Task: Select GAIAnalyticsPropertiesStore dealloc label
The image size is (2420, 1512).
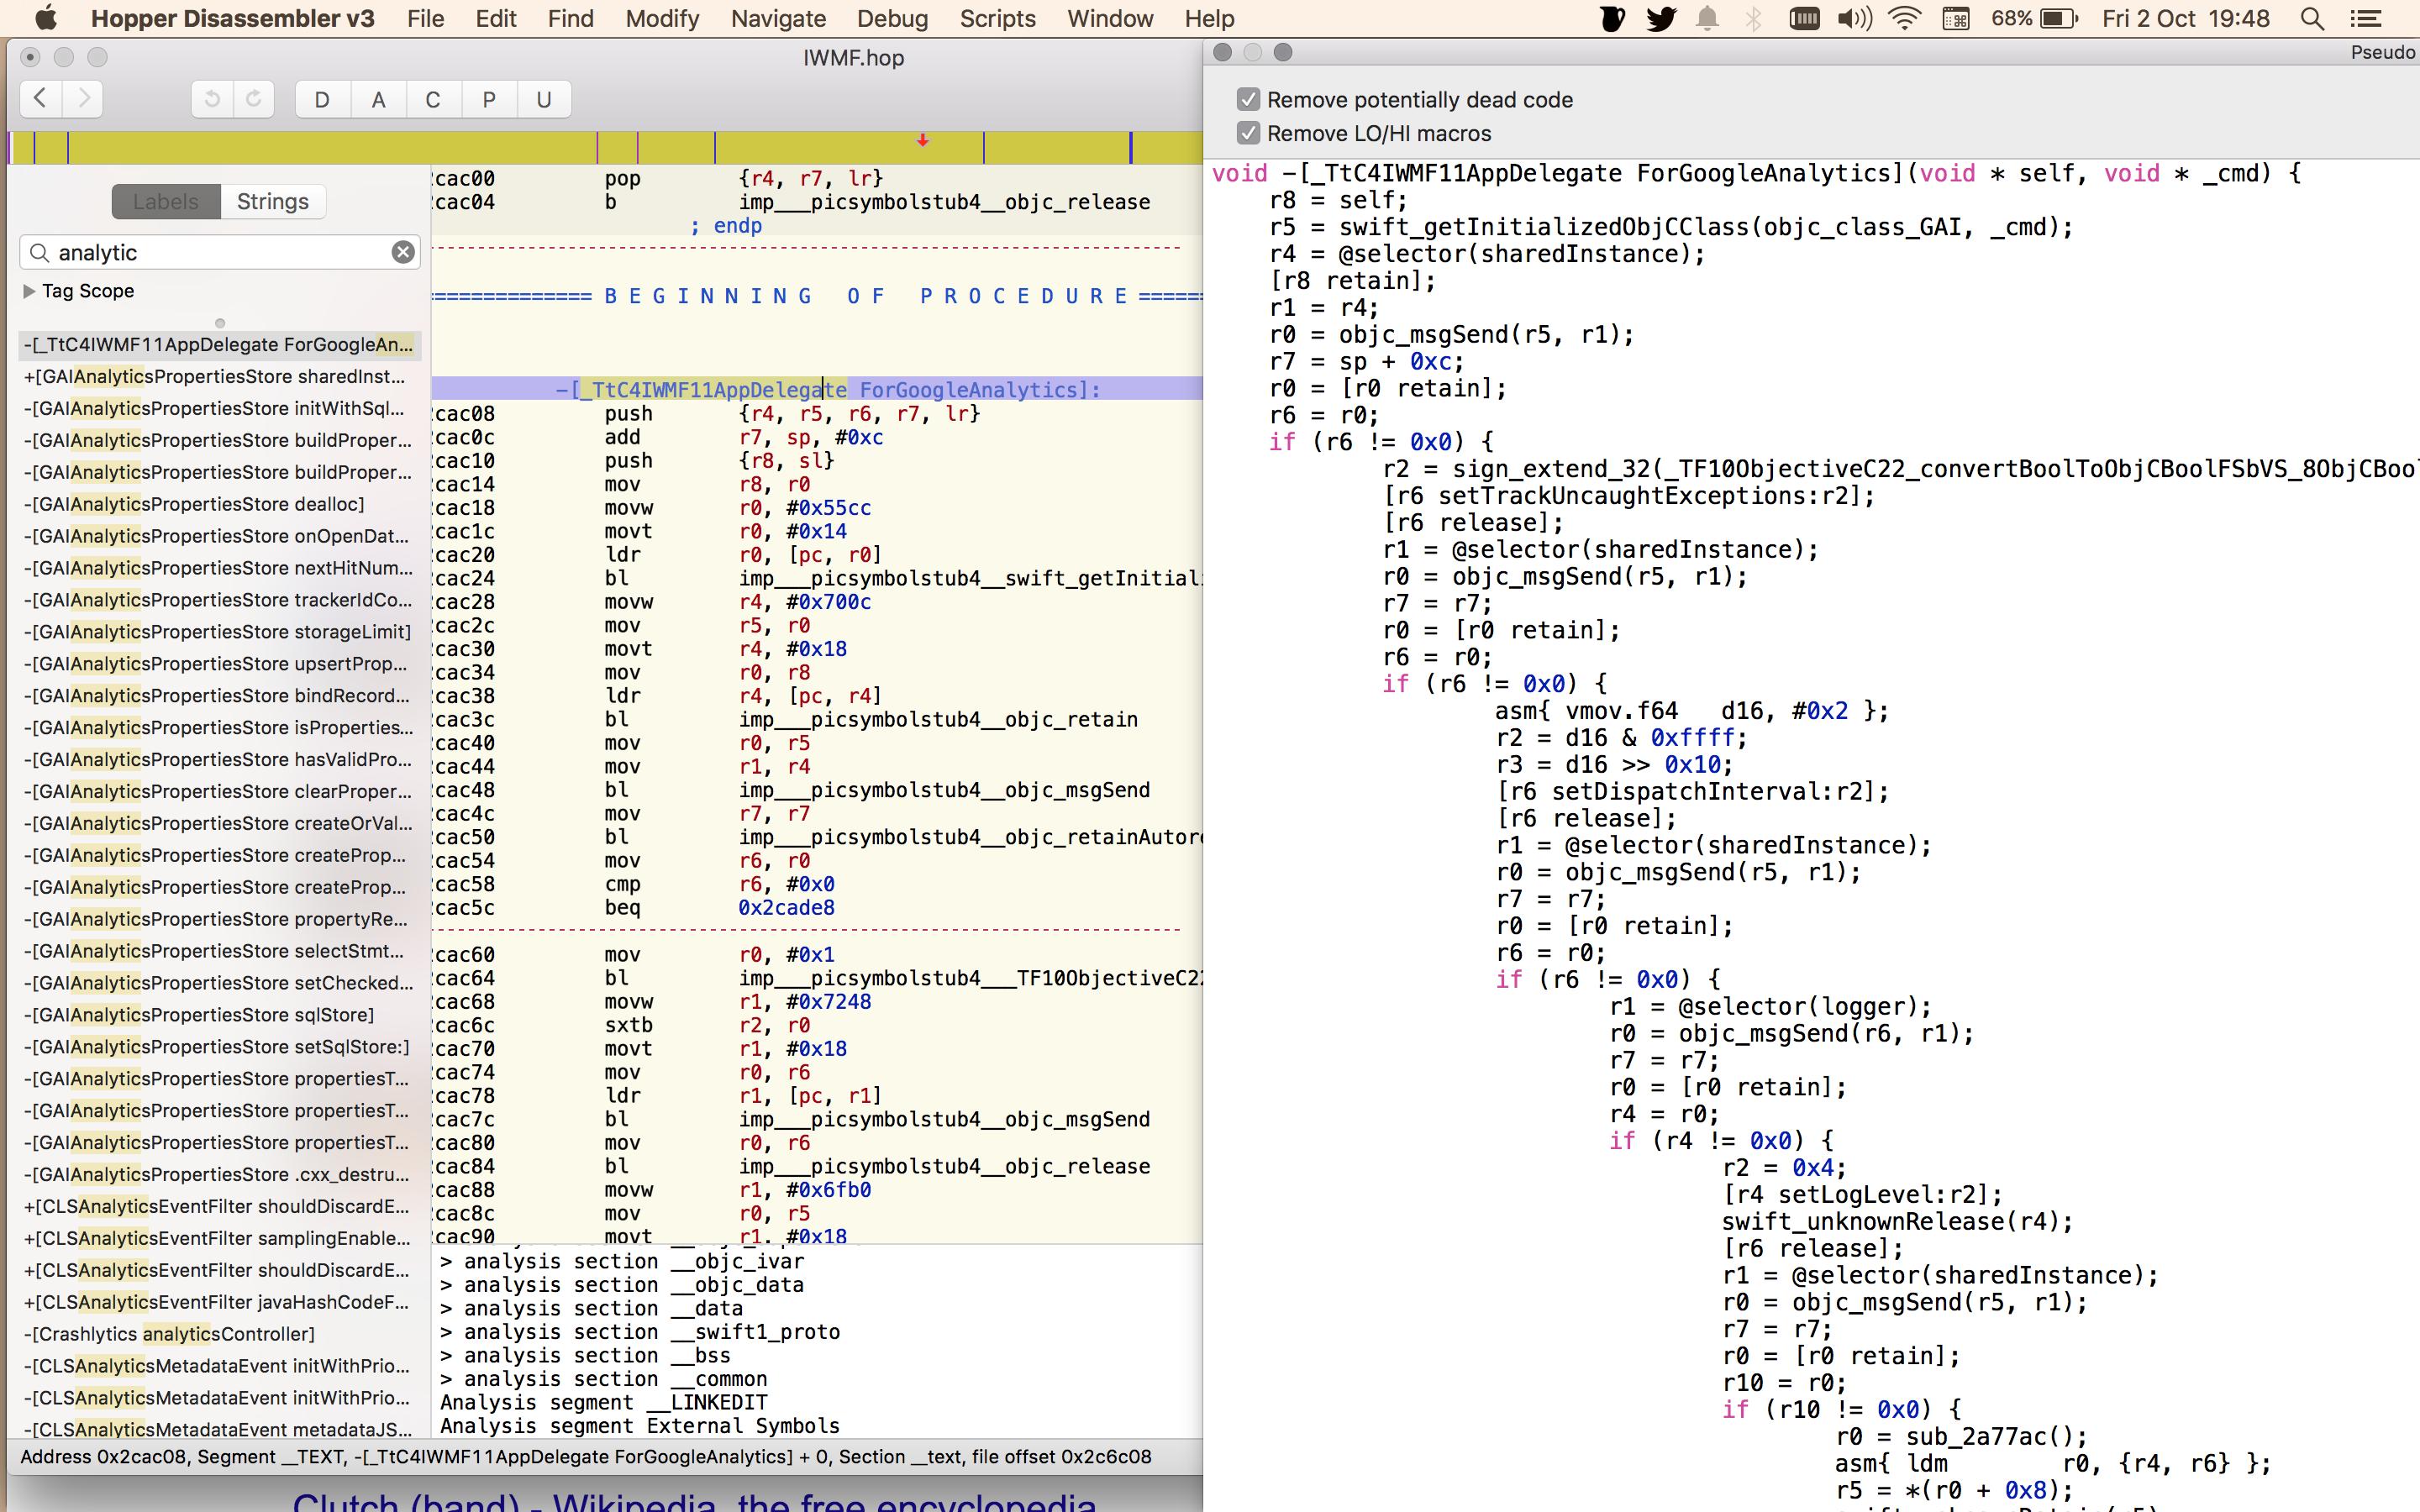Action: point(195,504)
